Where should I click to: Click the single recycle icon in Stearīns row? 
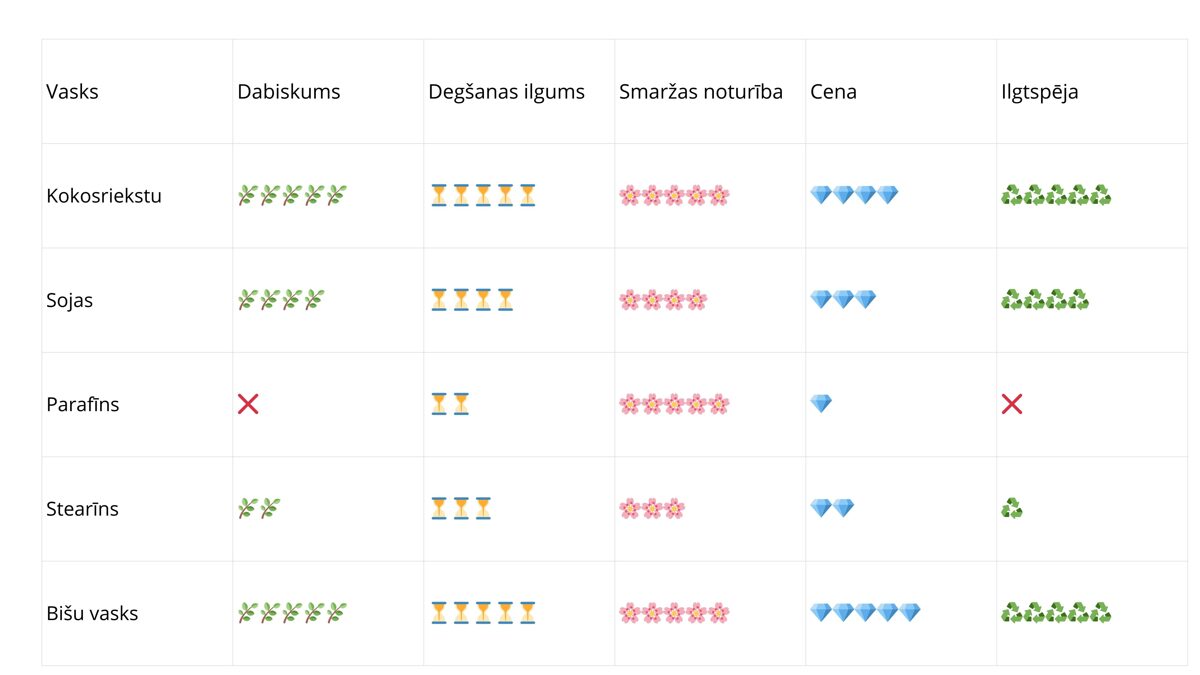click(x=1012, y=509)
